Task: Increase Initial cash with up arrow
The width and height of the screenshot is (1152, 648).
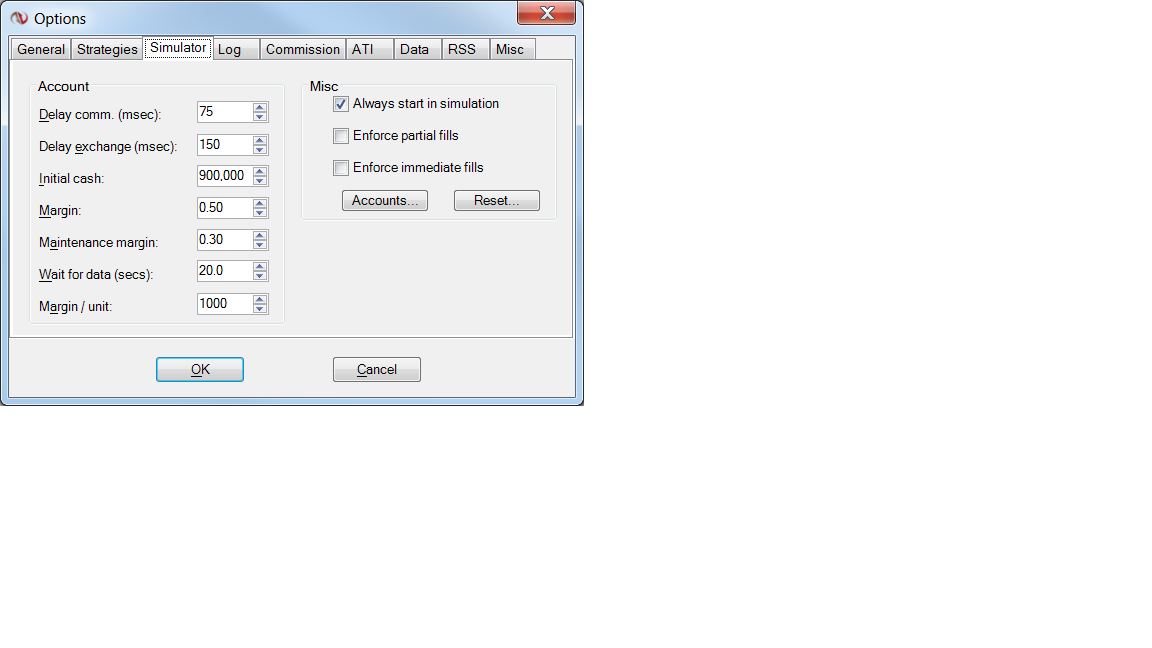Action: coord(259,171)
